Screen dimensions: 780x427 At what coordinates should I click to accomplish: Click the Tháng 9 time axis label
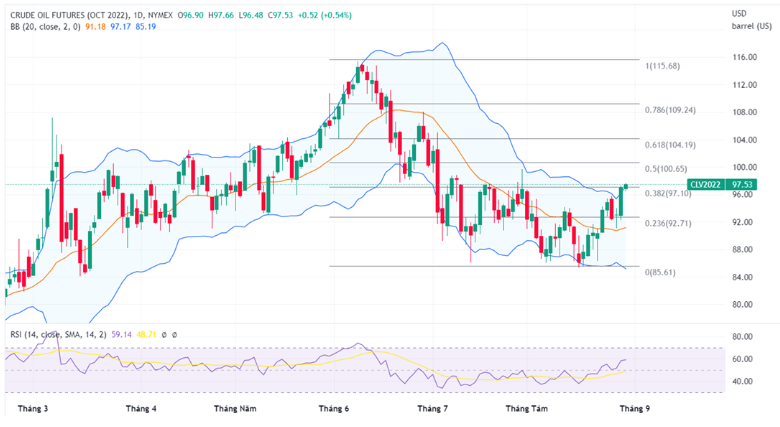tap(634, 409)
